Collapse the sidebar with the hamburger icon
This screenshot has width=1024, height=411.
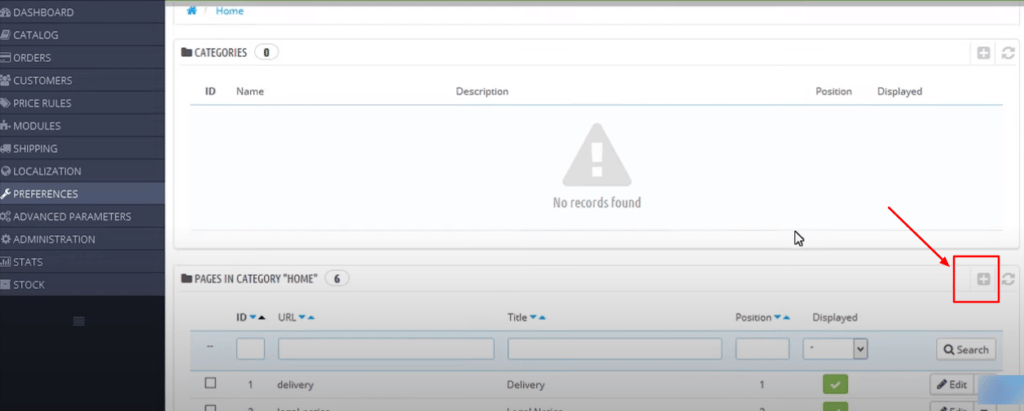80,321
